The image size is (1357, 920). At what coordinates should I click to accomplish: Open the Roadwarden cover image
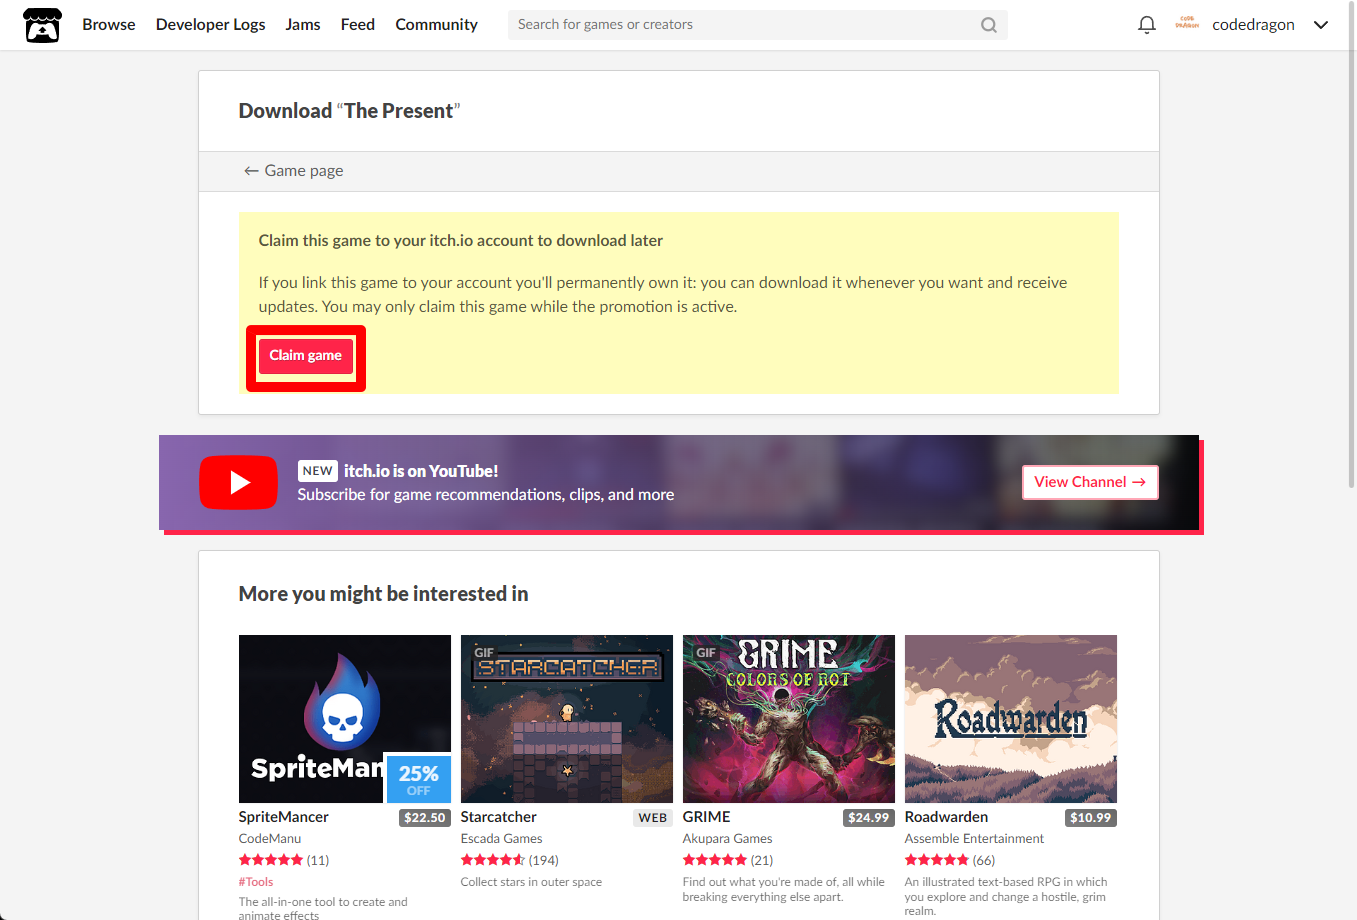[x=1011, y=719]
